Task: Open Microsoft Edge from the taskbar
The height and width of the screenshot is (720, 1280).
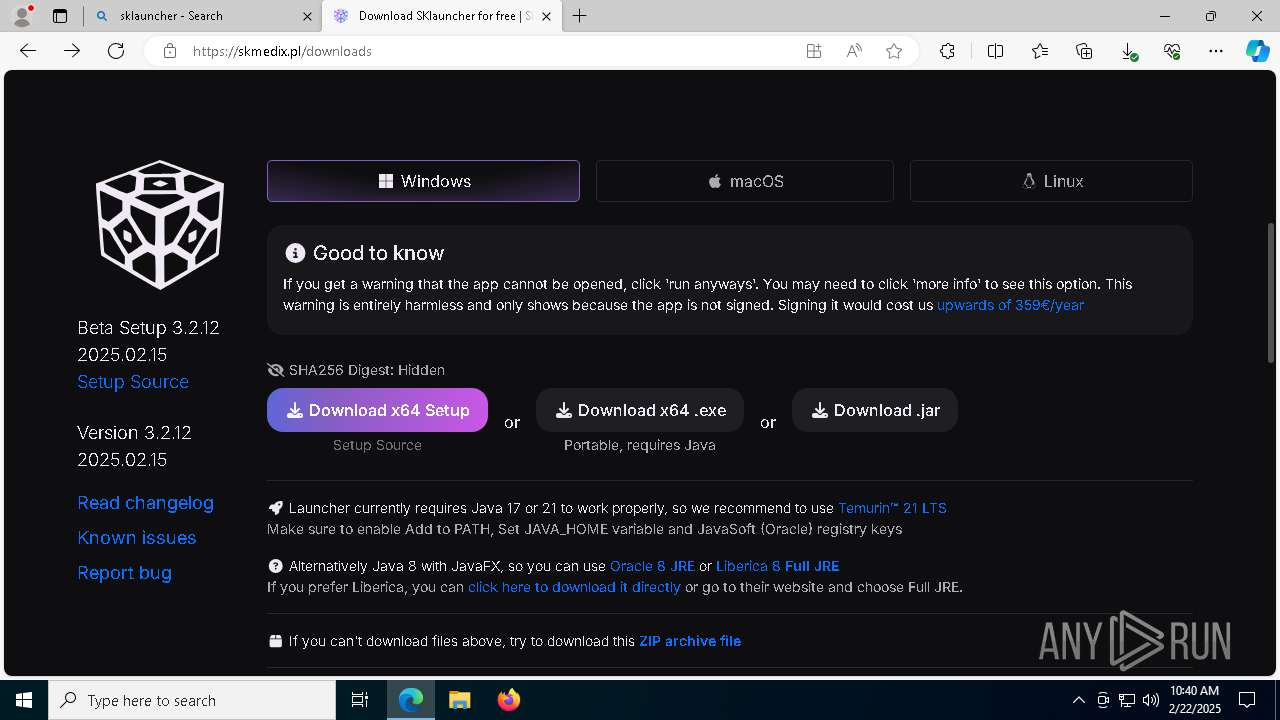Action: pyautogui.click(x=411, y=700)
